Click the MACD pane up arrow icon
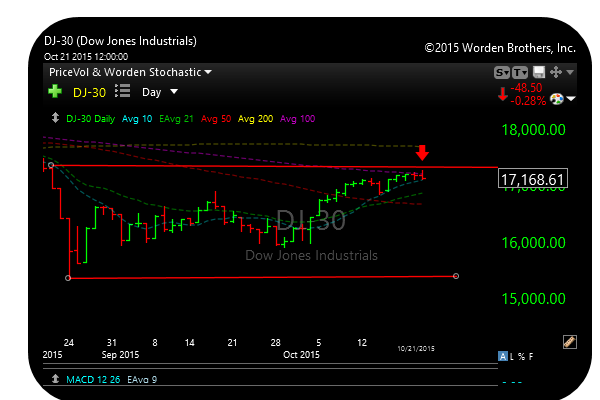 point(55,379)
